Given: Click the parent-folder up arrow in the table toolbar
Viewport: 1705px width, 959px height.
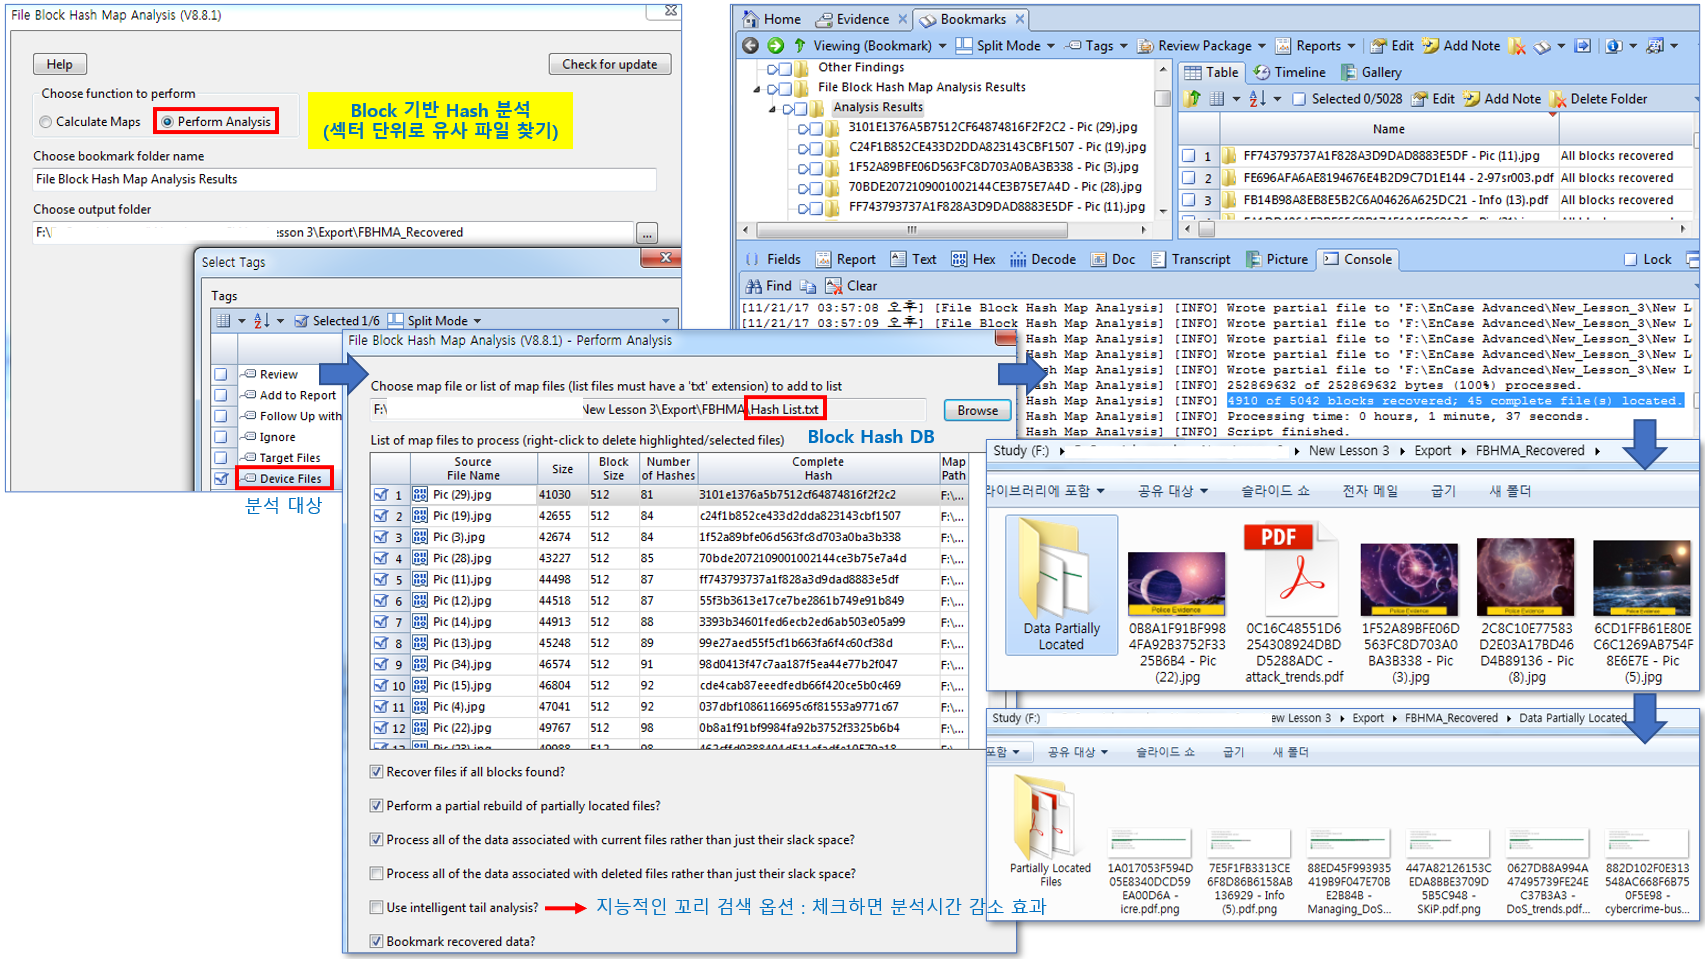Looking at the screenshot, I should click(1192, 99).
